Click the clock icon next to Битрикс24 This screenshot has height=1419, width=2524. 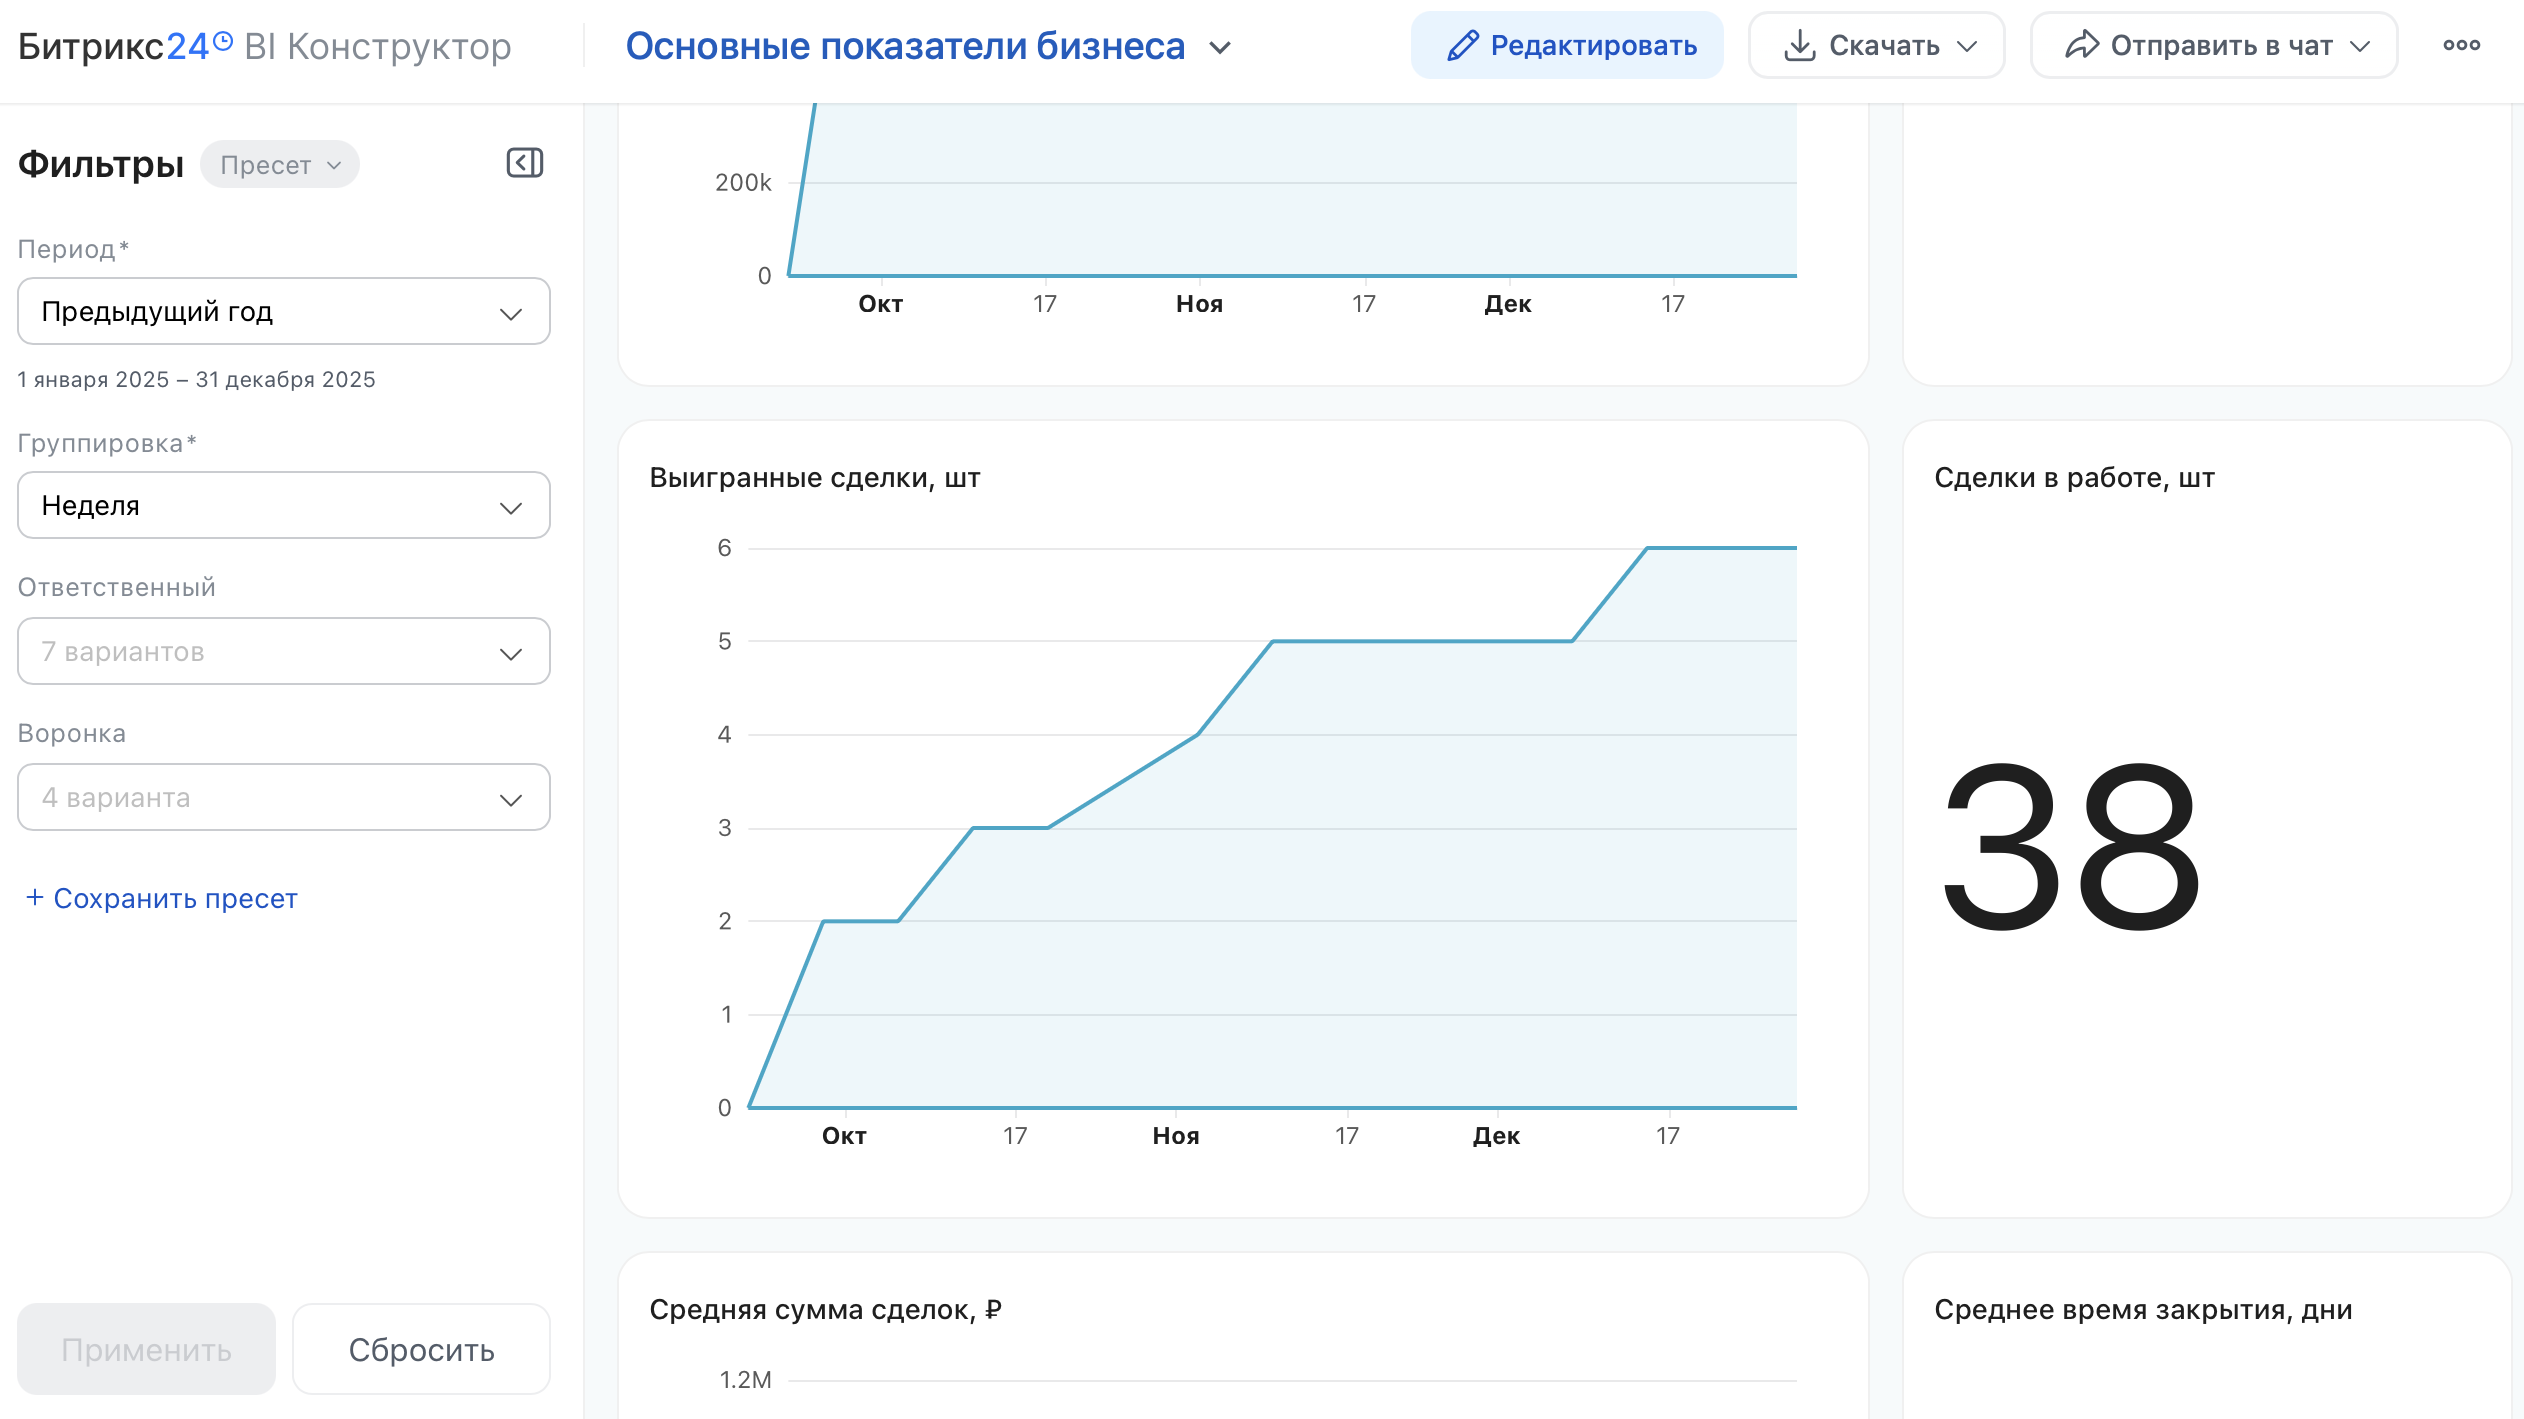[x=223, y=40]
